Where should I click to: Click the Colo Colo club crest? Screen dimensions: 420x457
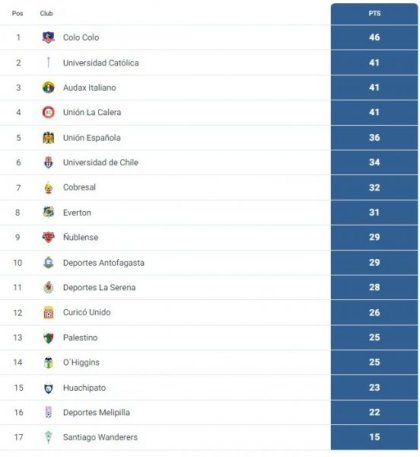pos(48,37)
